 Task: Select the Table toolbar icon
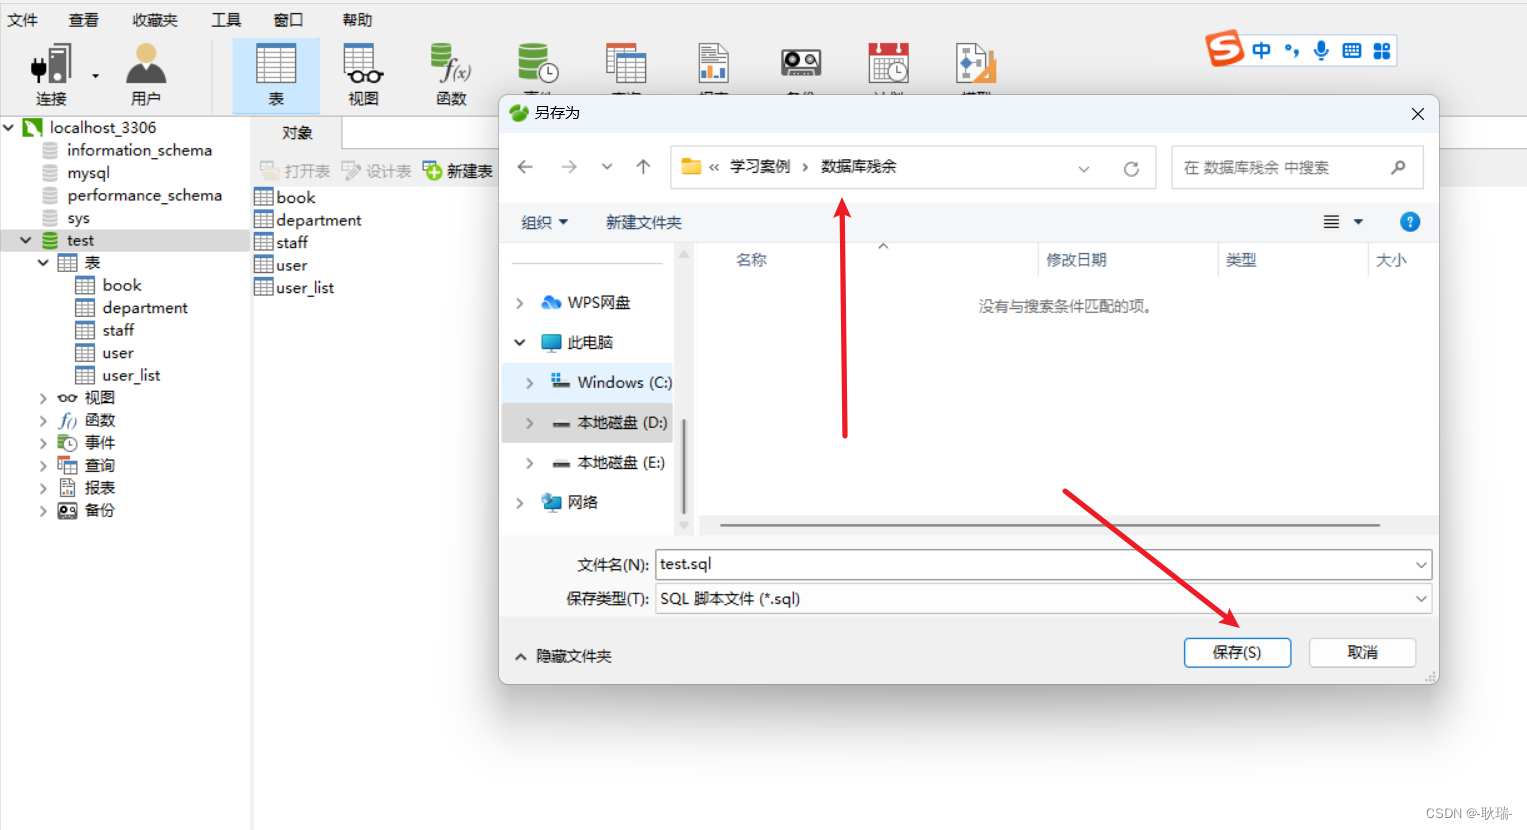coord(276,75)
